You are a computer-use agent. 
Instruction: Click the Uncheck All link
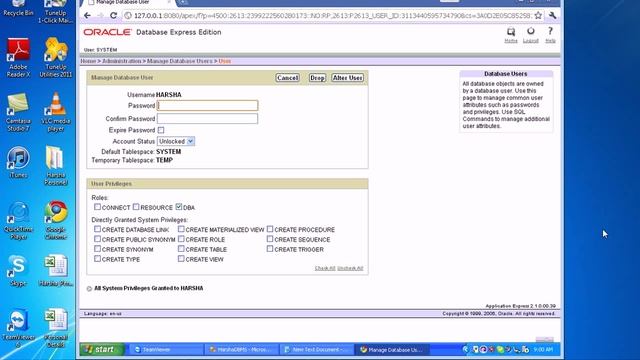[x=350, y=268]
